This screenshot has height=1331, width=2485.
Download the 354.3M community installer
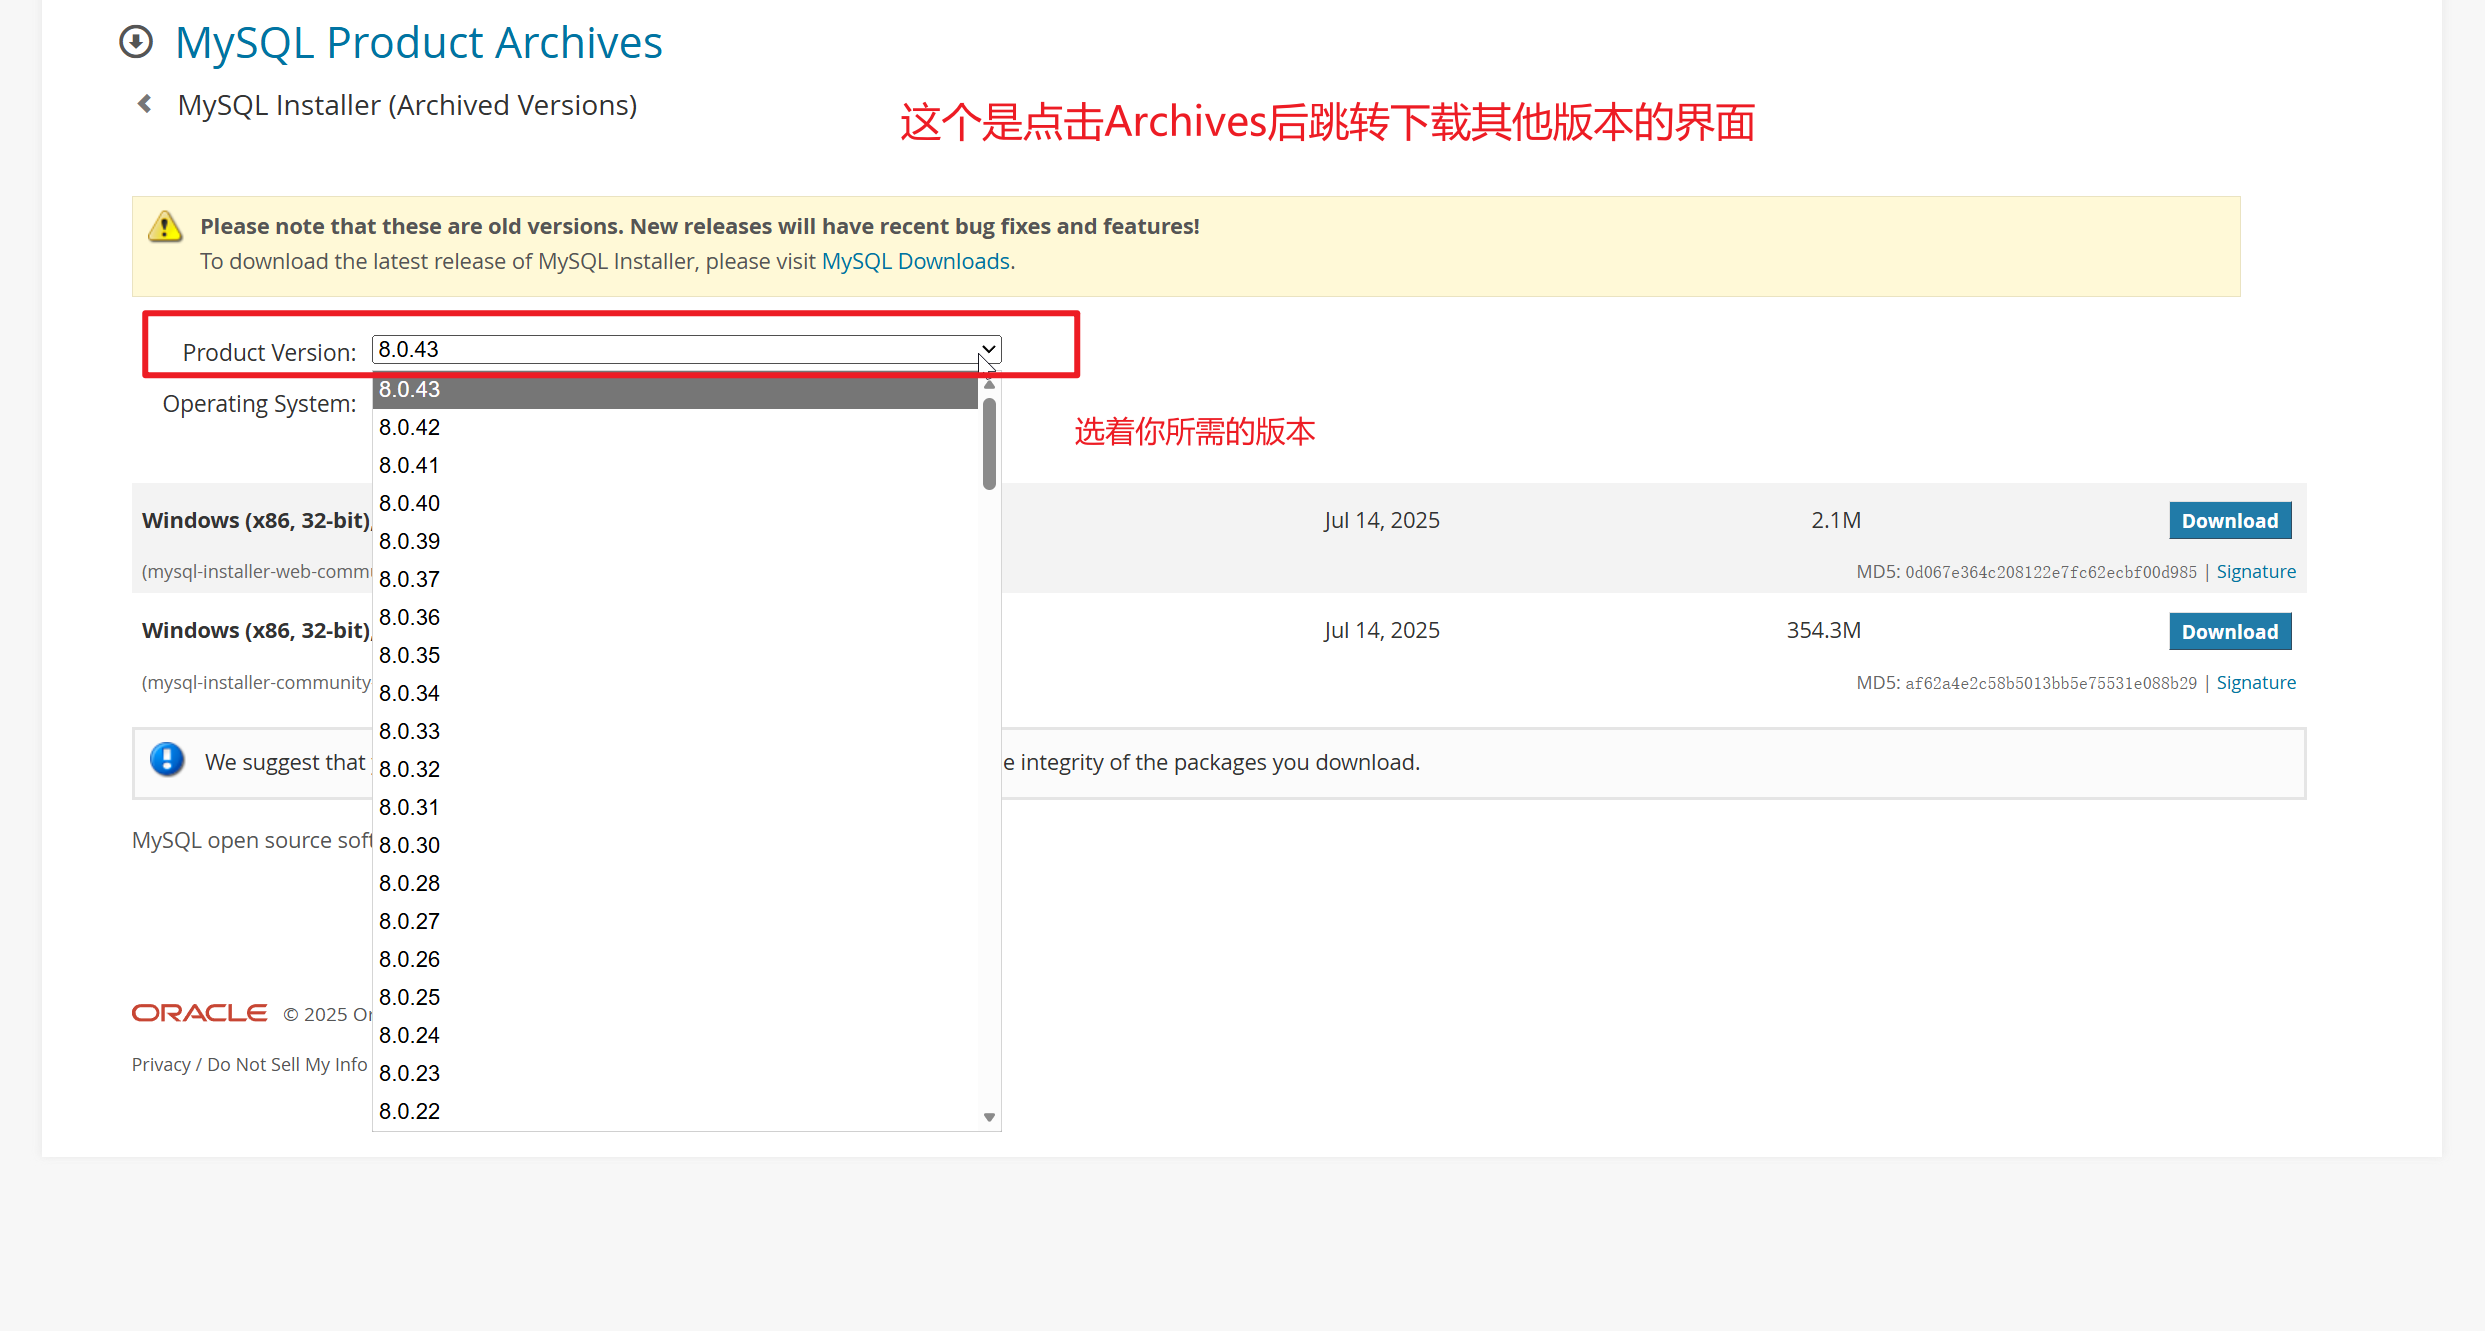tap(2229, 632)
